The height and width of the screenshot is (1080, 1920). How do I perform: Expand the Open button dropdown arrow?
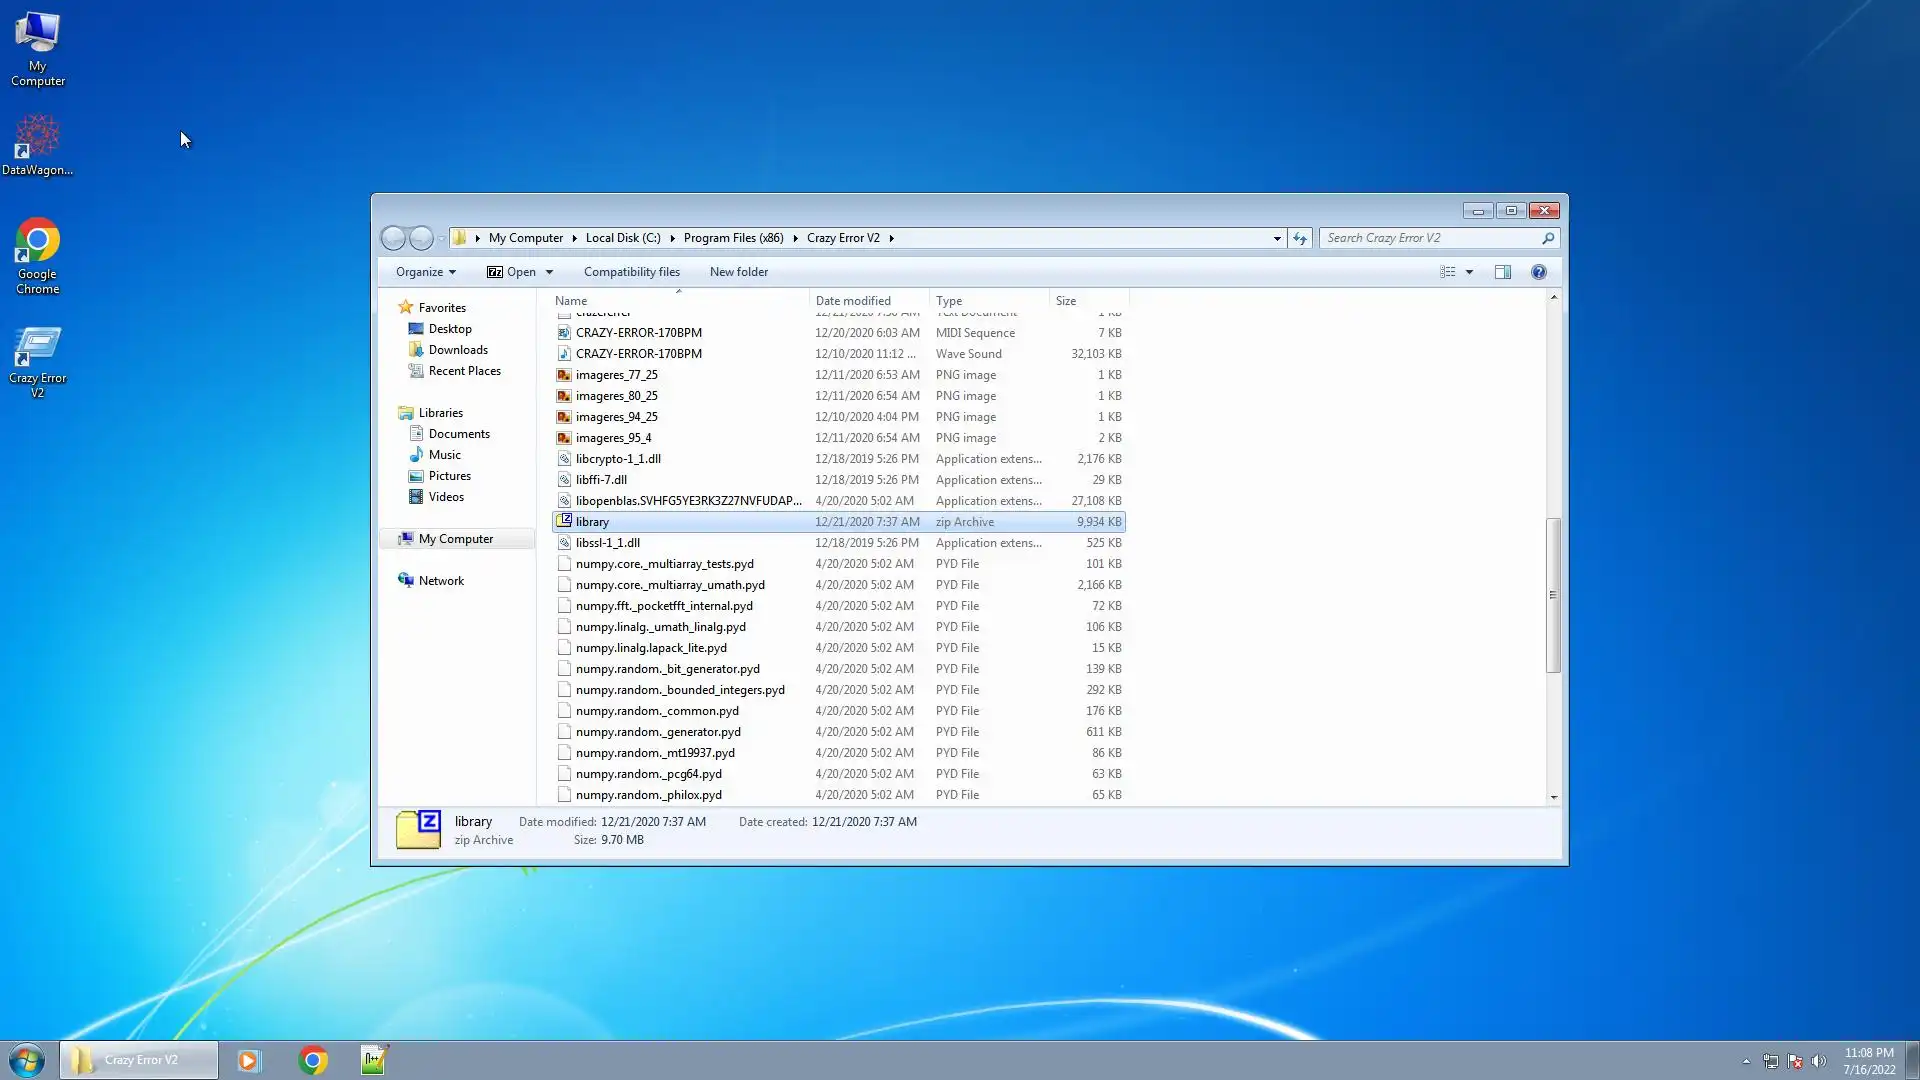coord(549,272)
